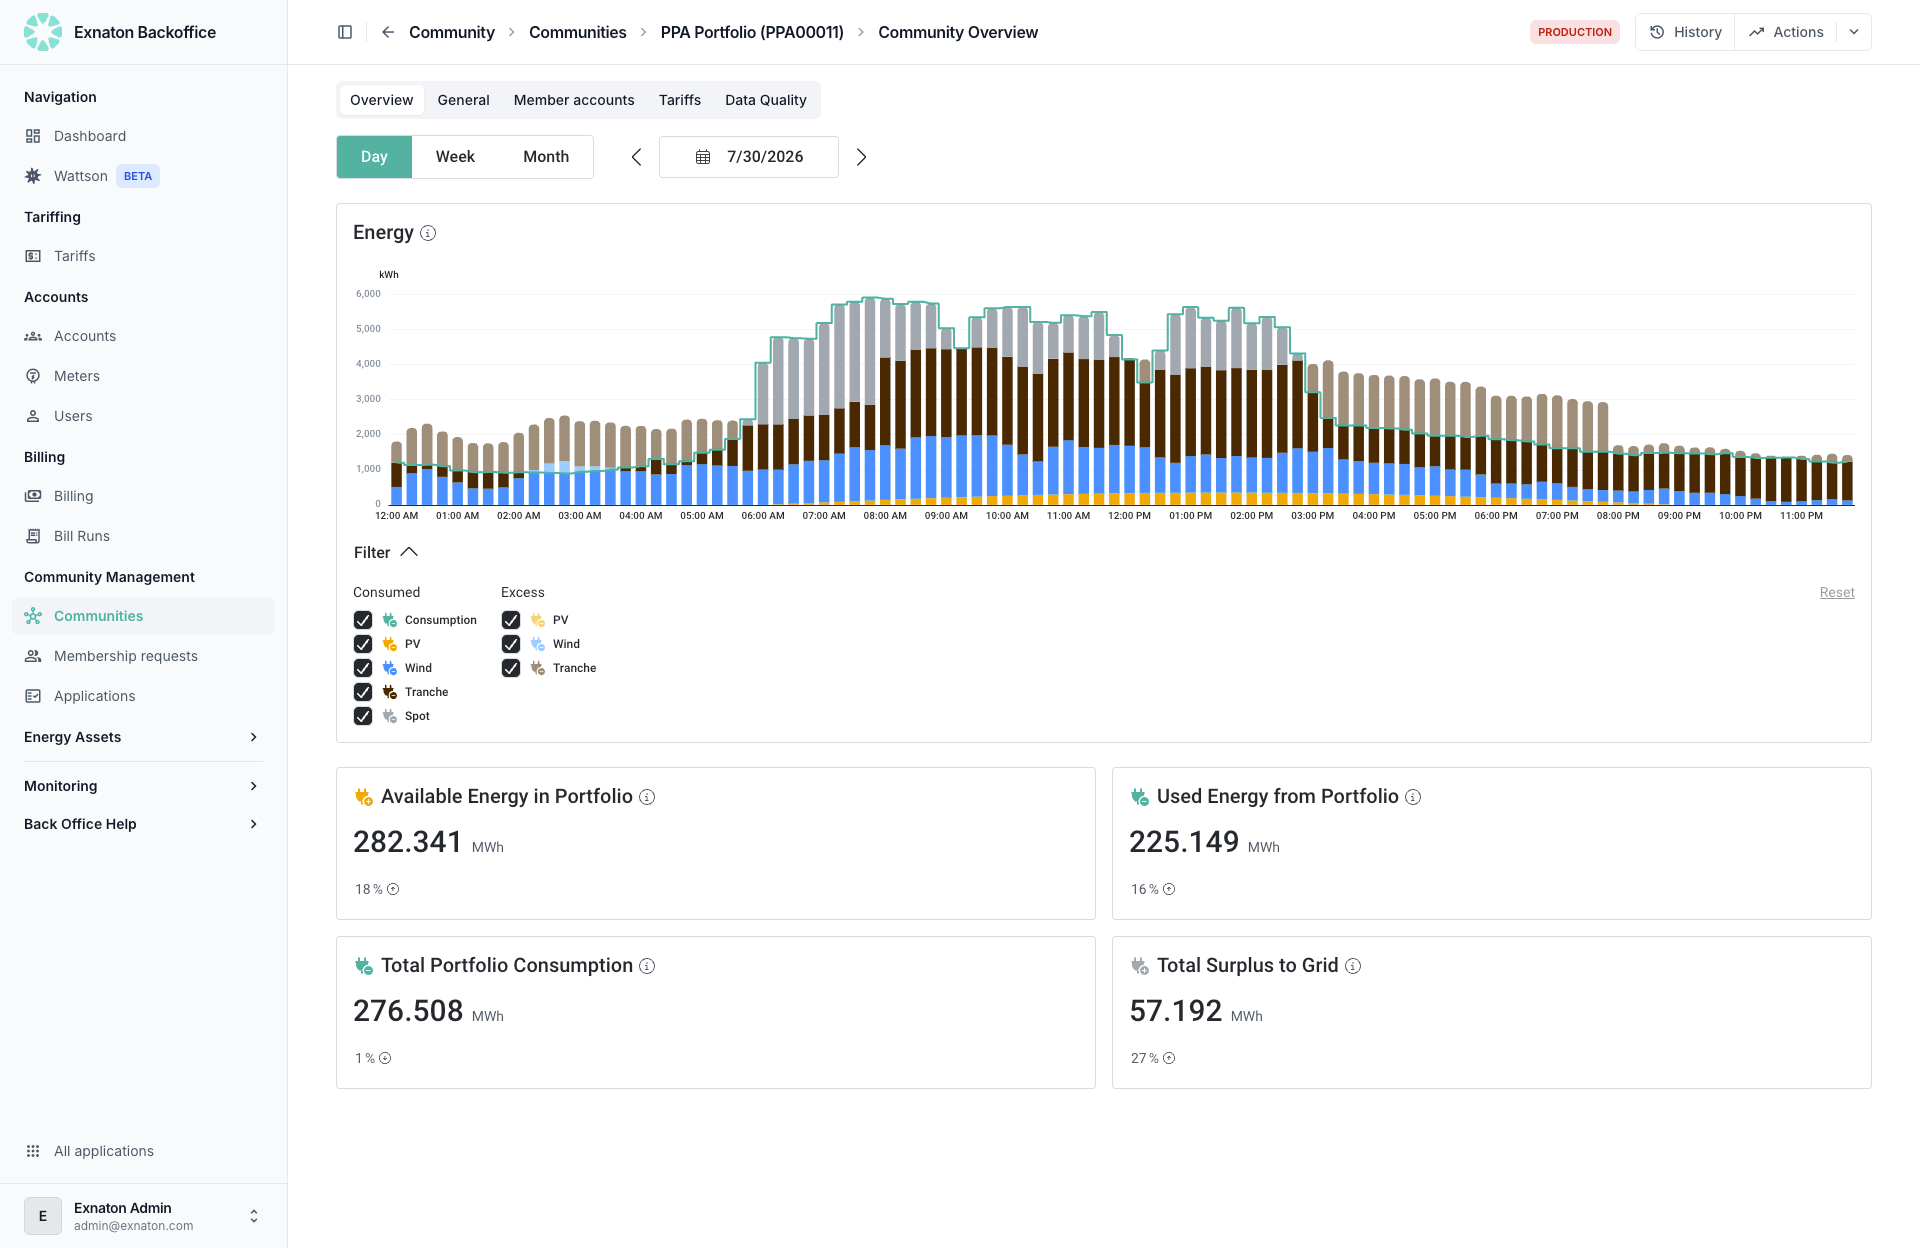Go back using the left arrow icon

(388, 32)
